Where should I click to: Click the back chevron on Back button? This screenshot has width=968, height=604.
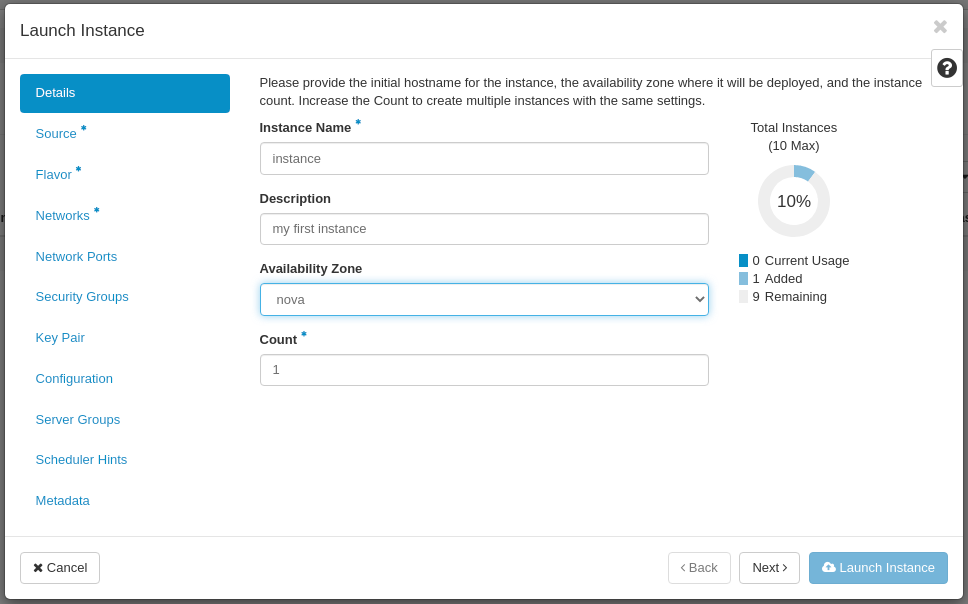(x=685, y=568)
